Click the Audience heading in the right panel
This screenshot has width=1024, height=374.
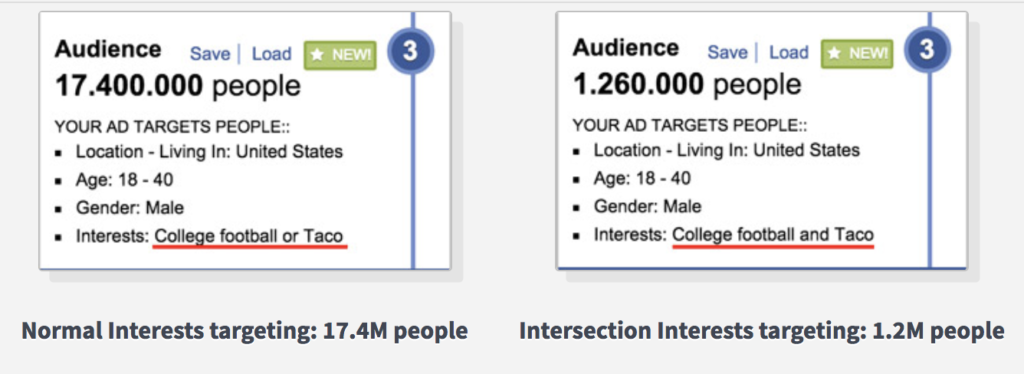(x=626, y=48)
